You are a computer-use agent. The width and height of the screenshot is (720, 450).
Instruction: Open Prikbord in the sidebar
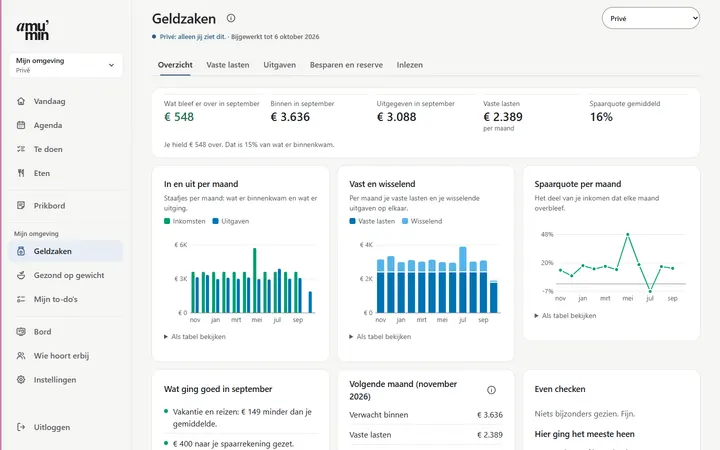tap(66, 205)
